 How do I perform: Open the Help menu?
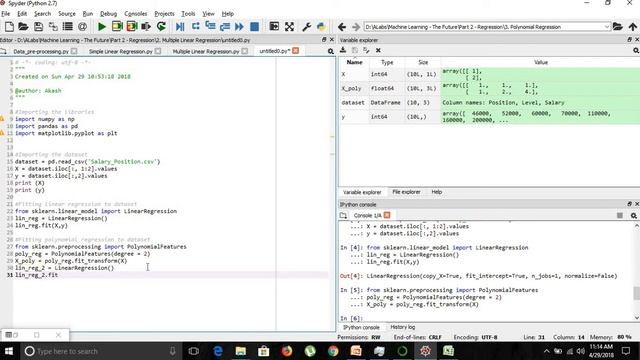click(x=228, y=13)
